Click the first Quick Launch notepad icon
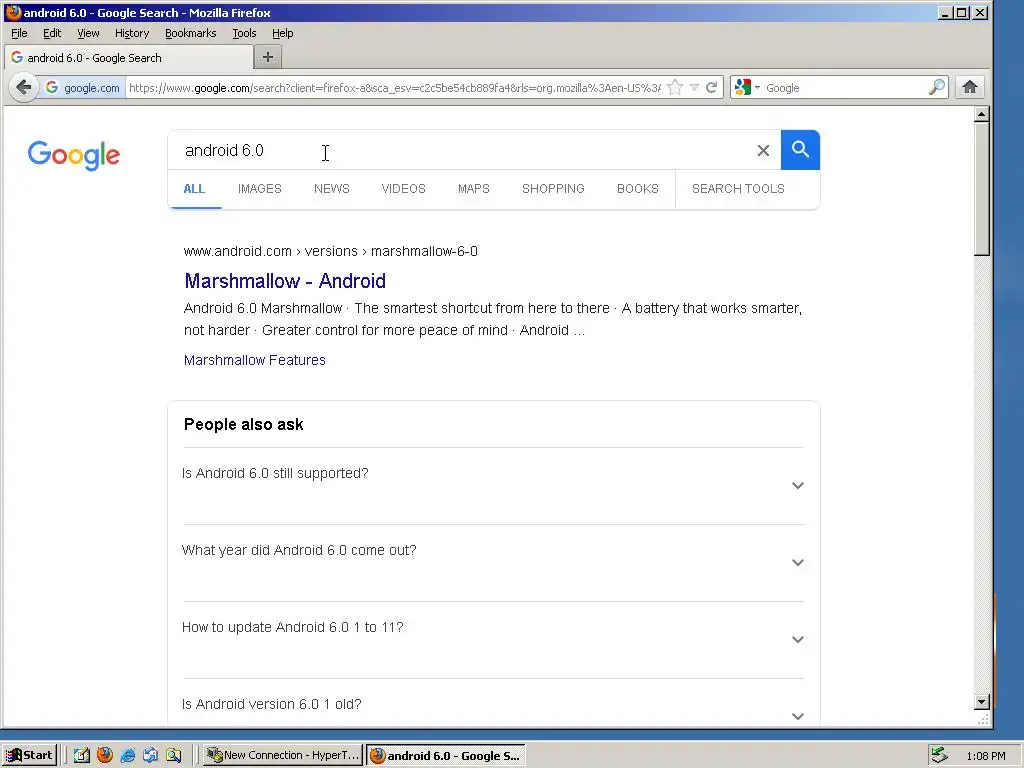This screenshot has height=768, width=1024. tap(82, 755)
